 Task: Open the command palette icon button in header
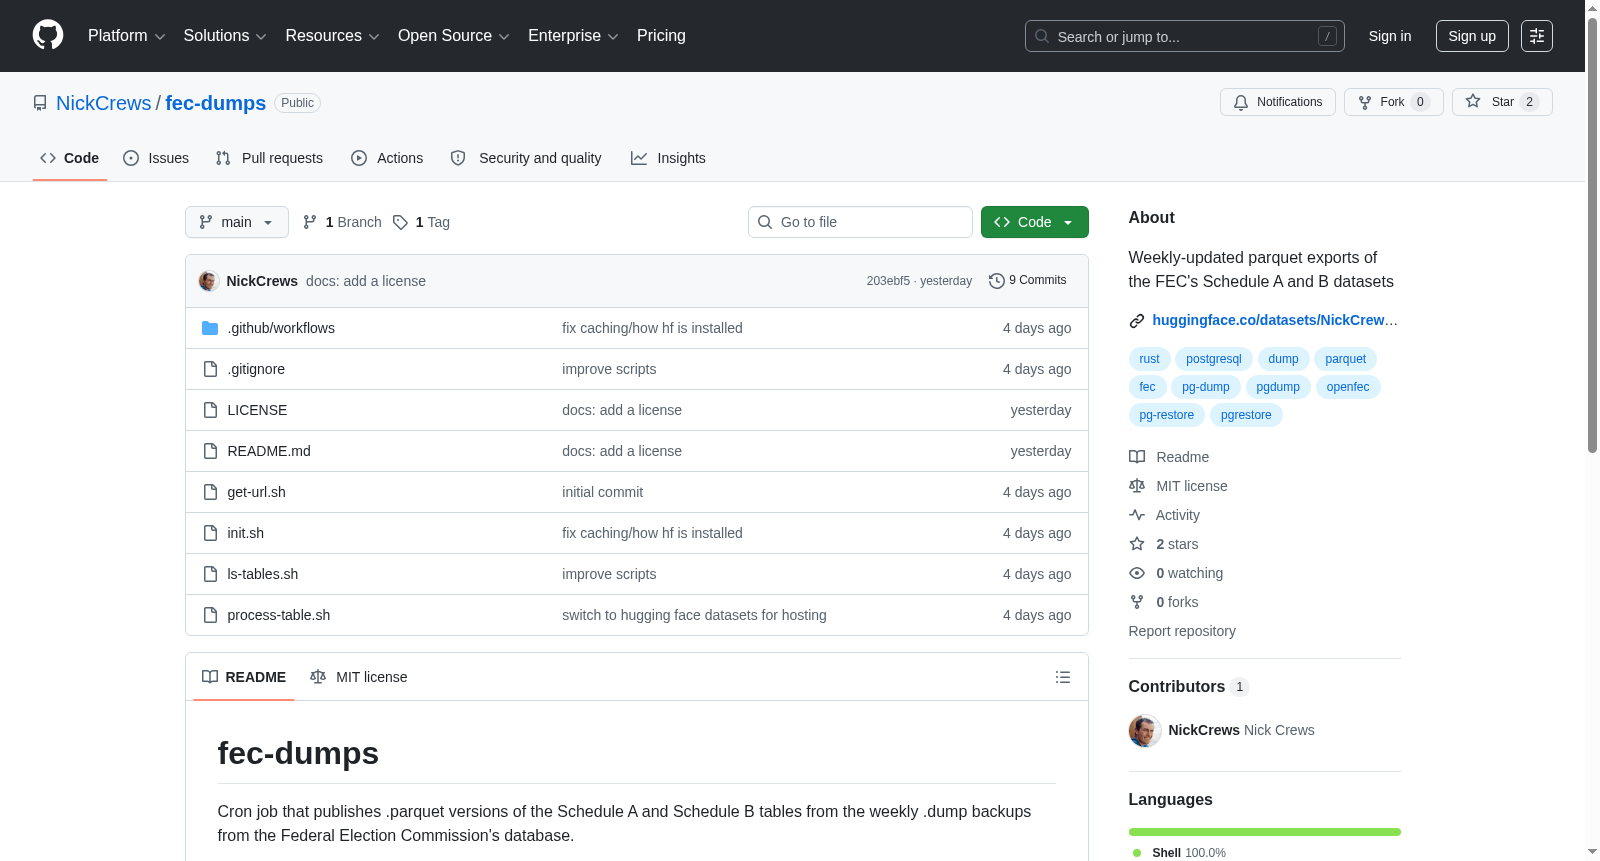pyautogui.click(x=1537, y=36)
